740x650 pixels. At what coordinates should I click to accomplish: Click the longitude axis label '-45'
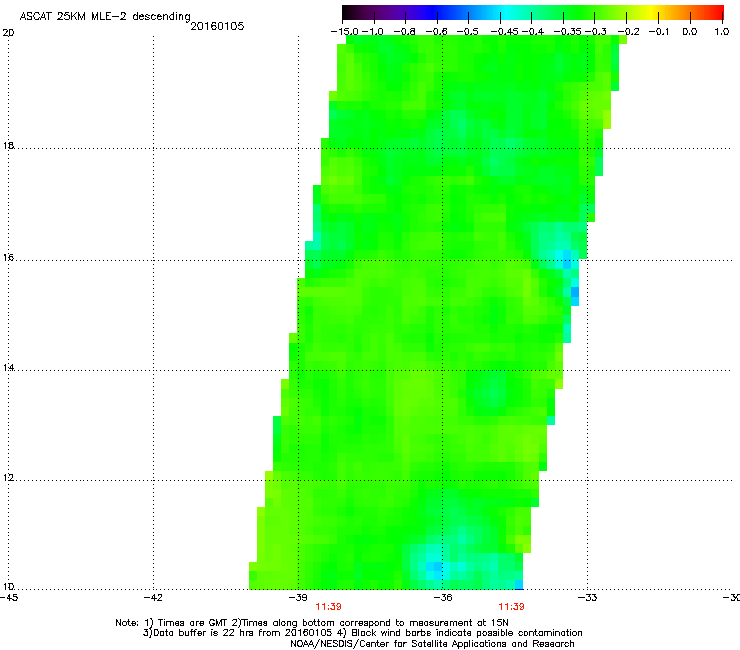click(x=9, y=598)
